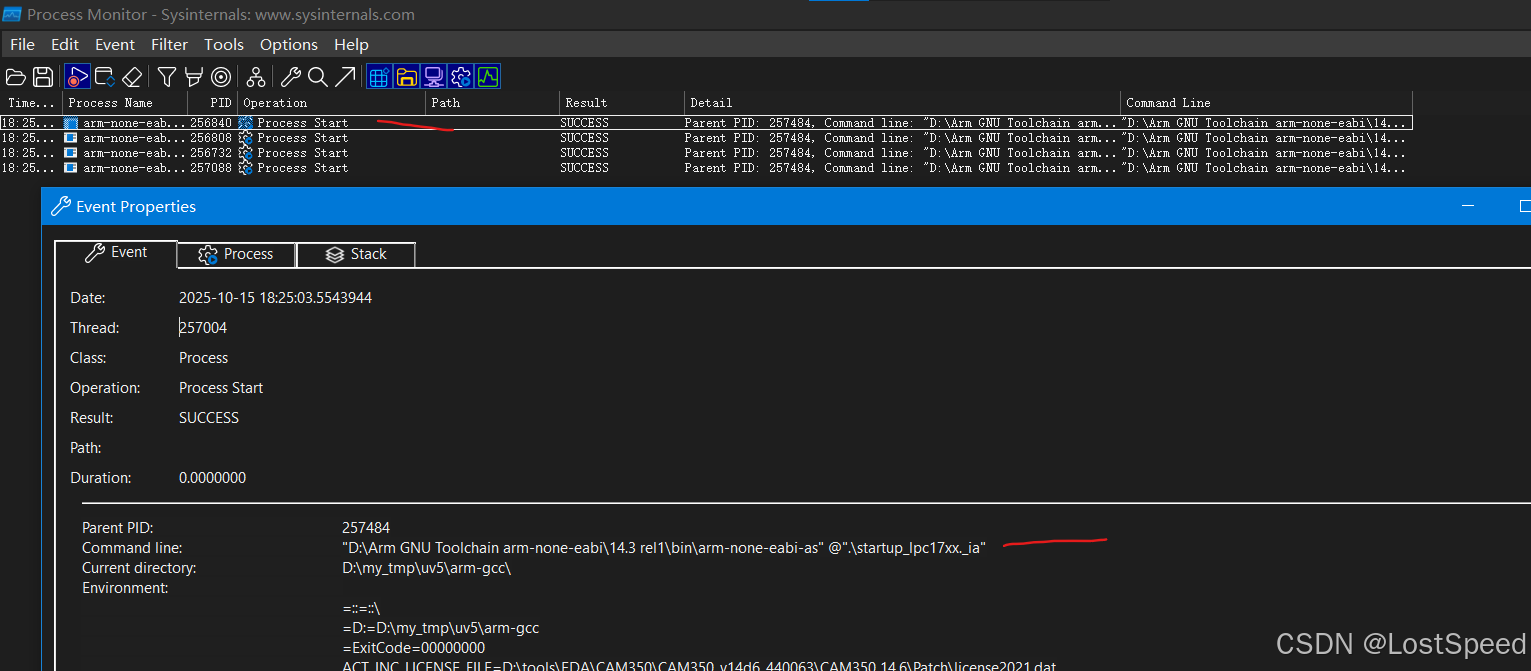Switch to the Process tab
This screenshot has width=1531, height=671.
pos(236,254)
